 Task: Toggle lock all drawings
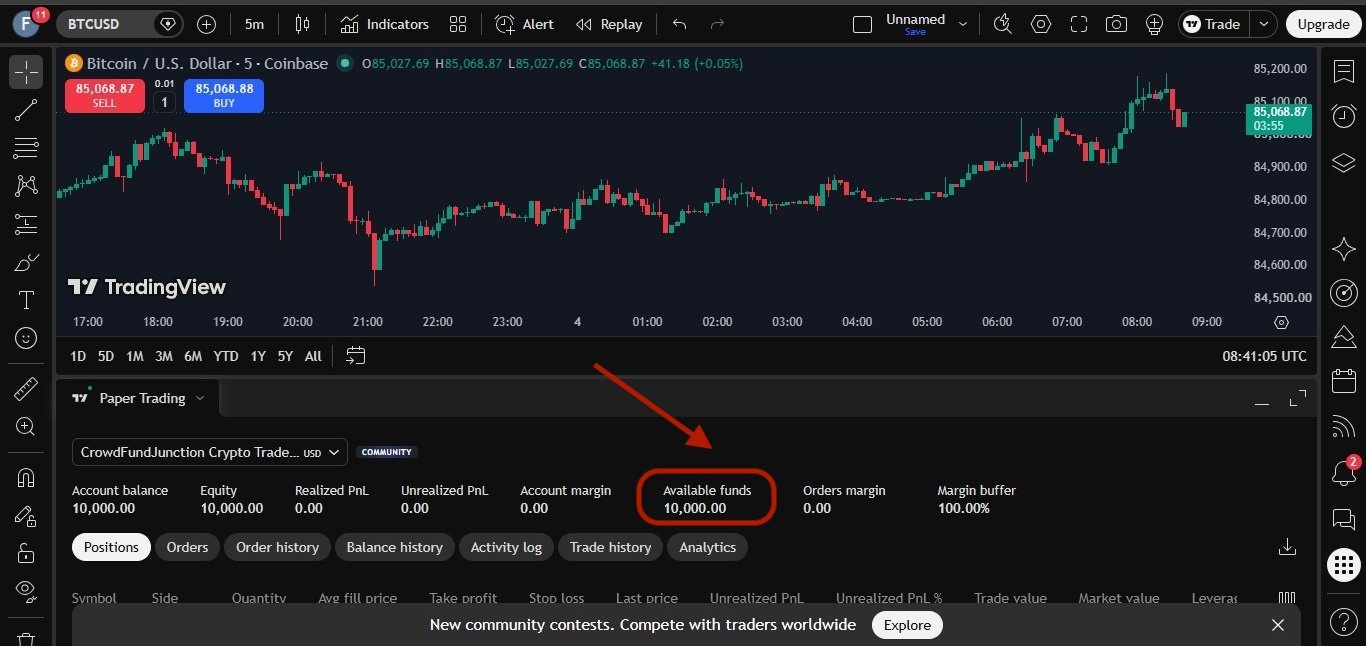[26, 553]
